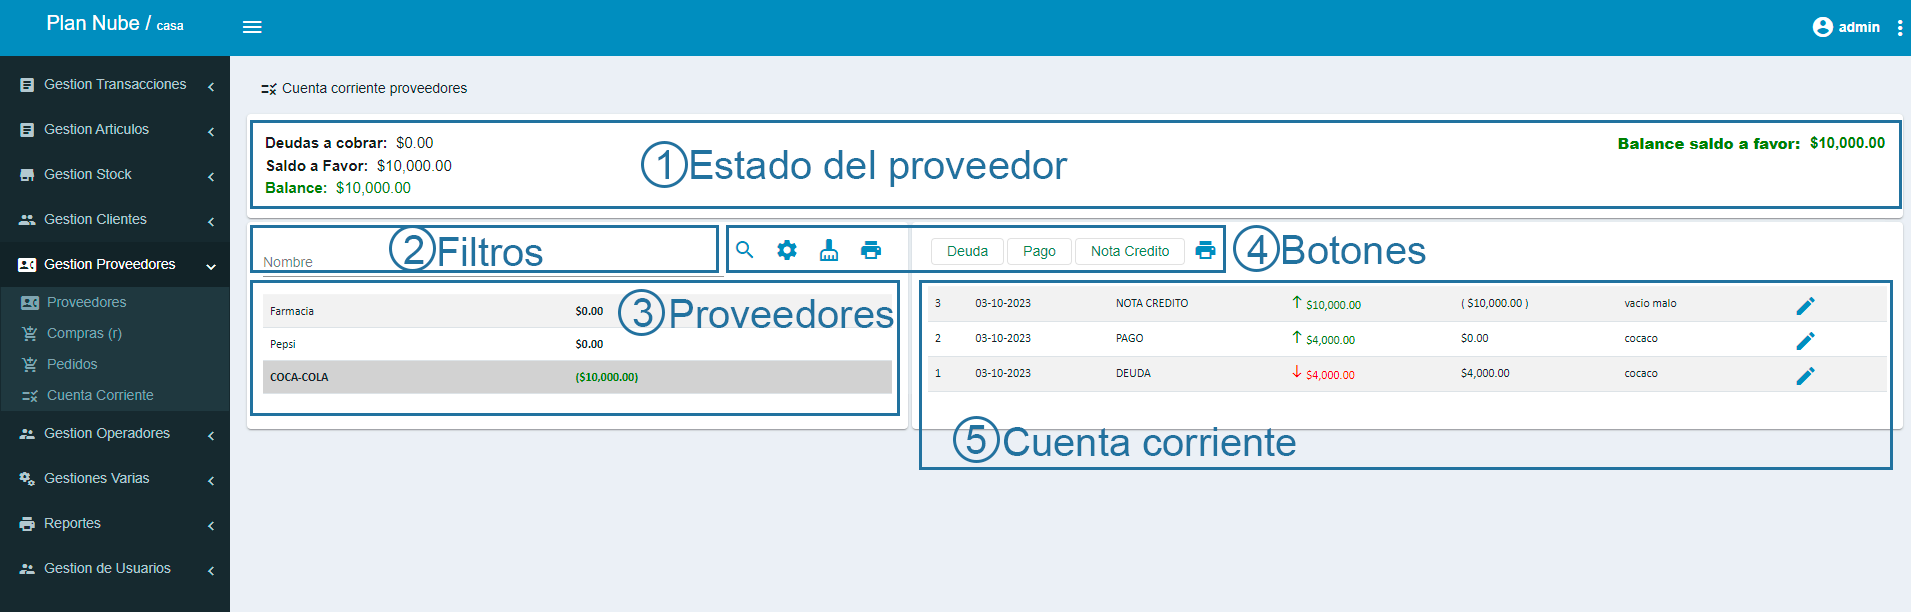Click the Compras (r) cart icon
Viewport: 1911px width, 612px height.
pos(30,333)
